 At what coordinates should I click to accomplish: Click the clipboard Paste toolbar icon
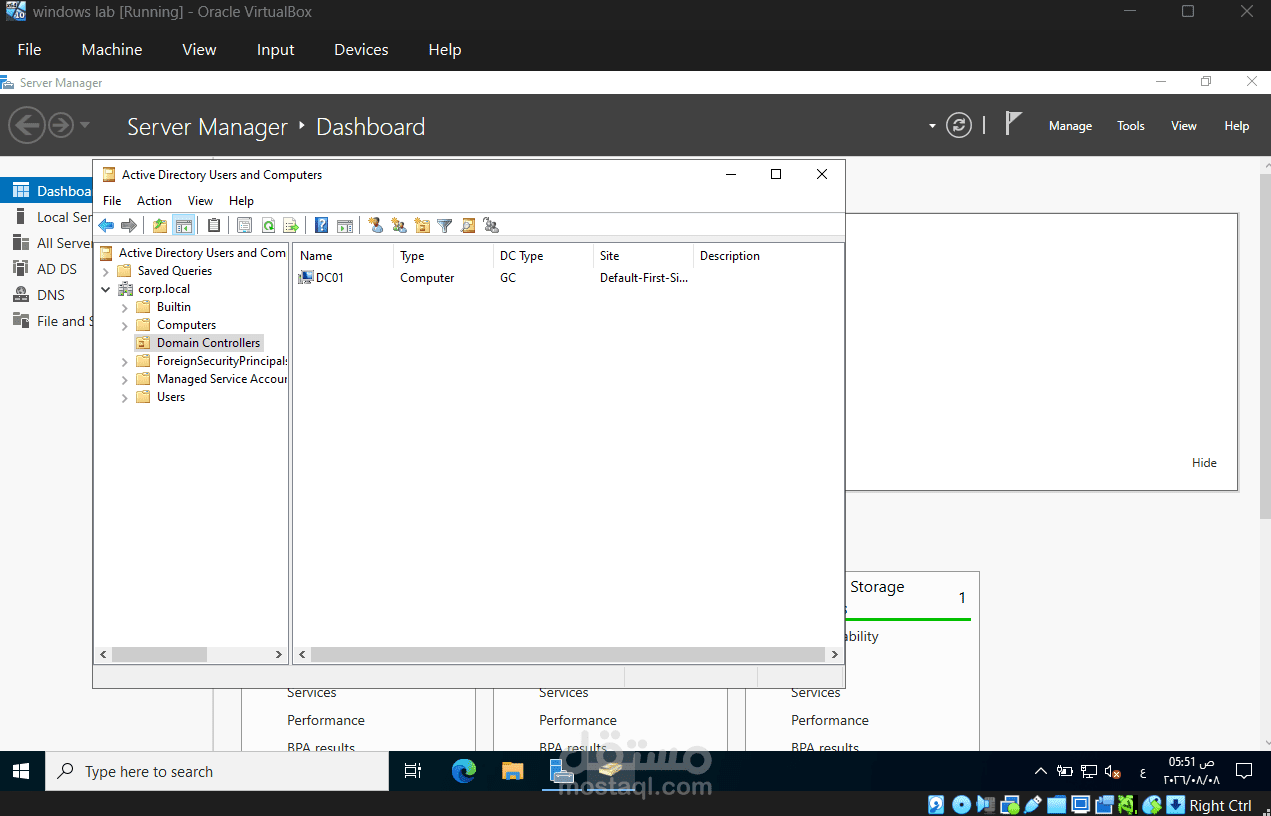tap(213, 226)
